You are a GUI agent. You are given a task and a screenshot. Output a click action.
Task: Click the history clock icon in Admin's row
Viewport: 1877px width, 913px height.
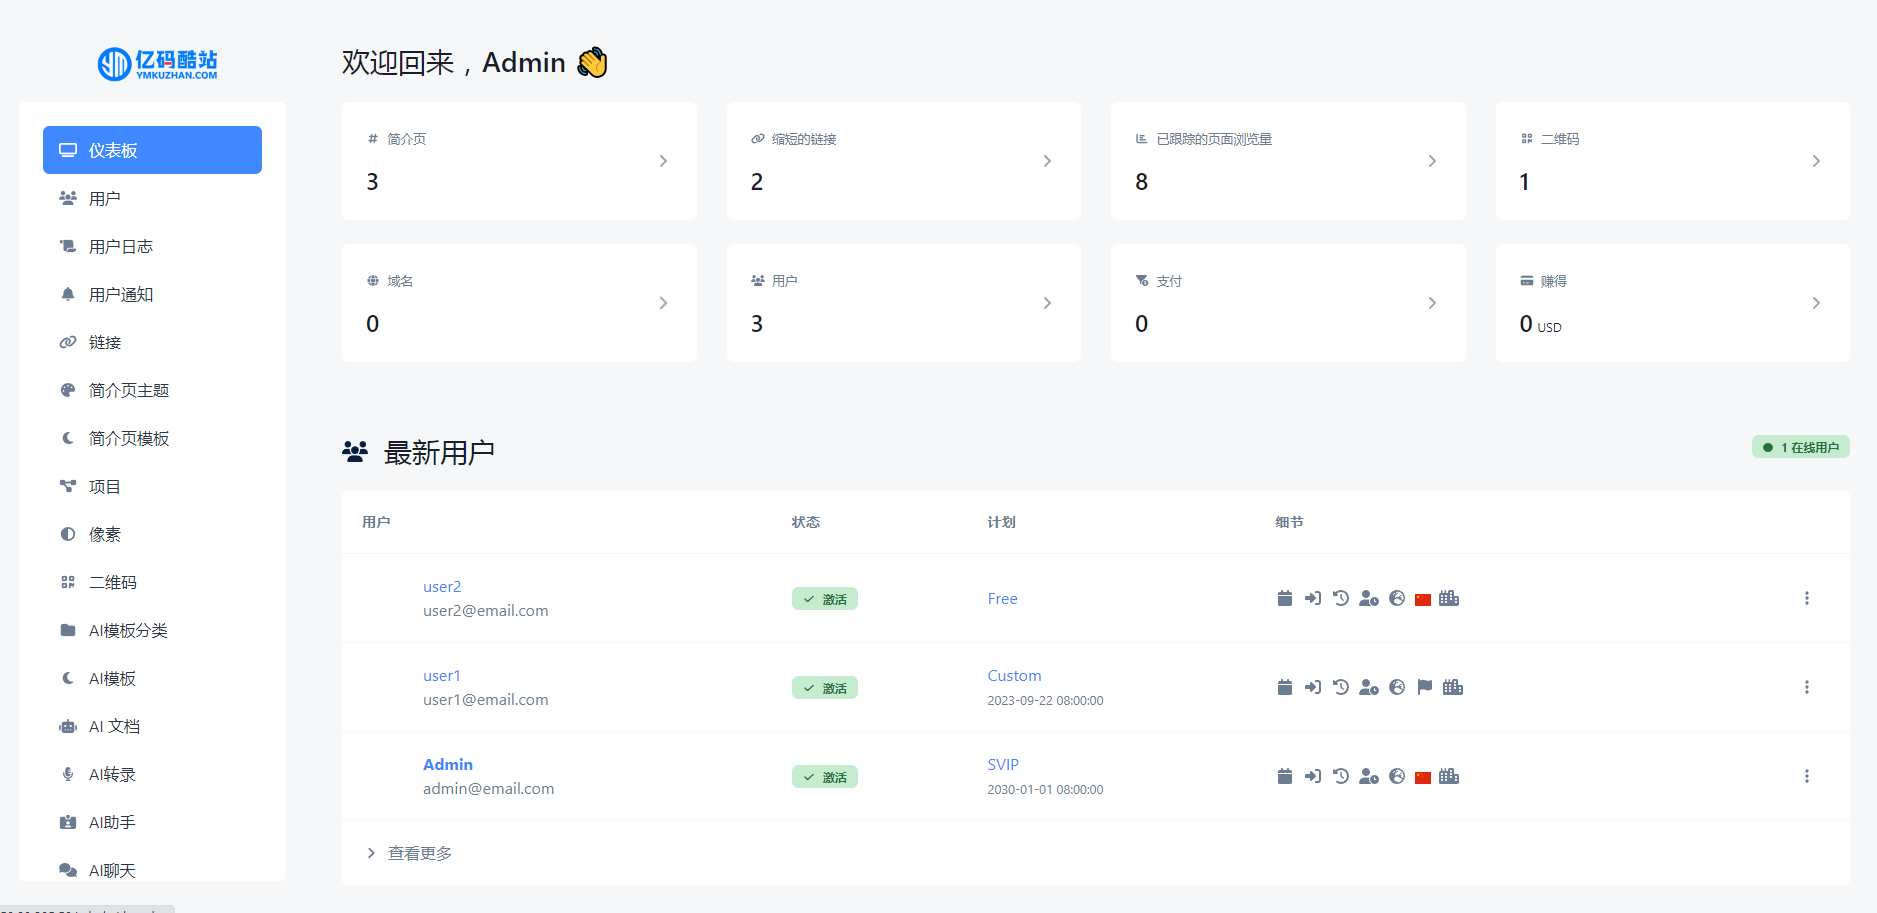click(1341, 776)
